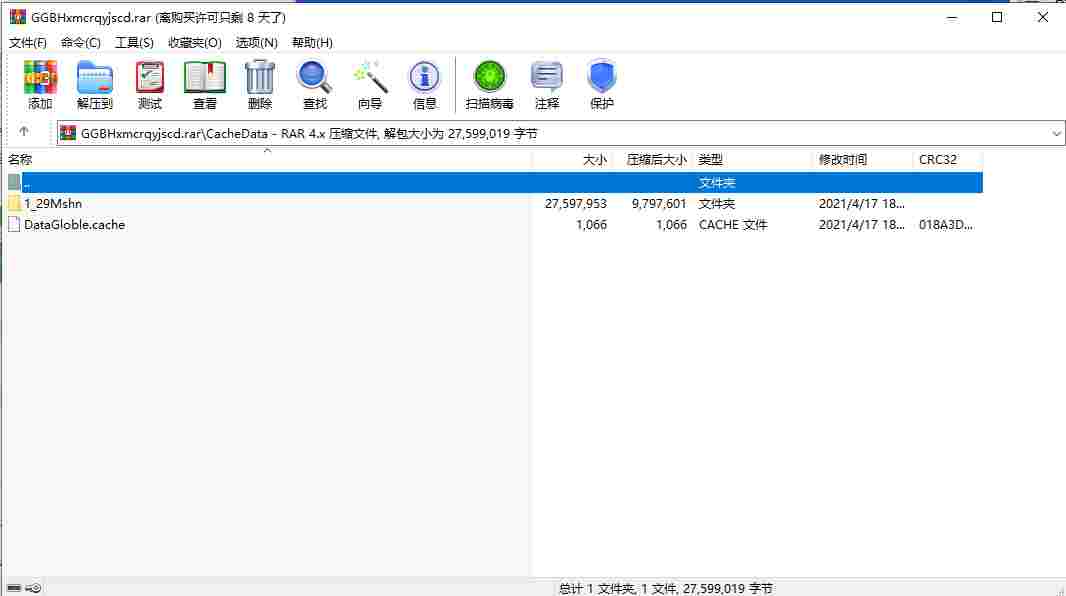Click DataGloble.cache modified date cell
1066x596 pixels.
(861, 224)
